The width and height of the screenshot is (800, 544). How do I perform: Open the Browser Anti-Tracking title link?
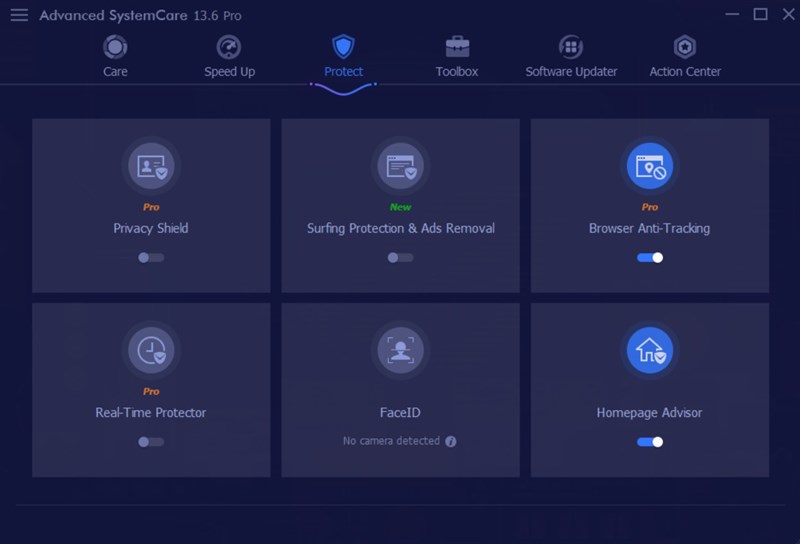point(649,229)
